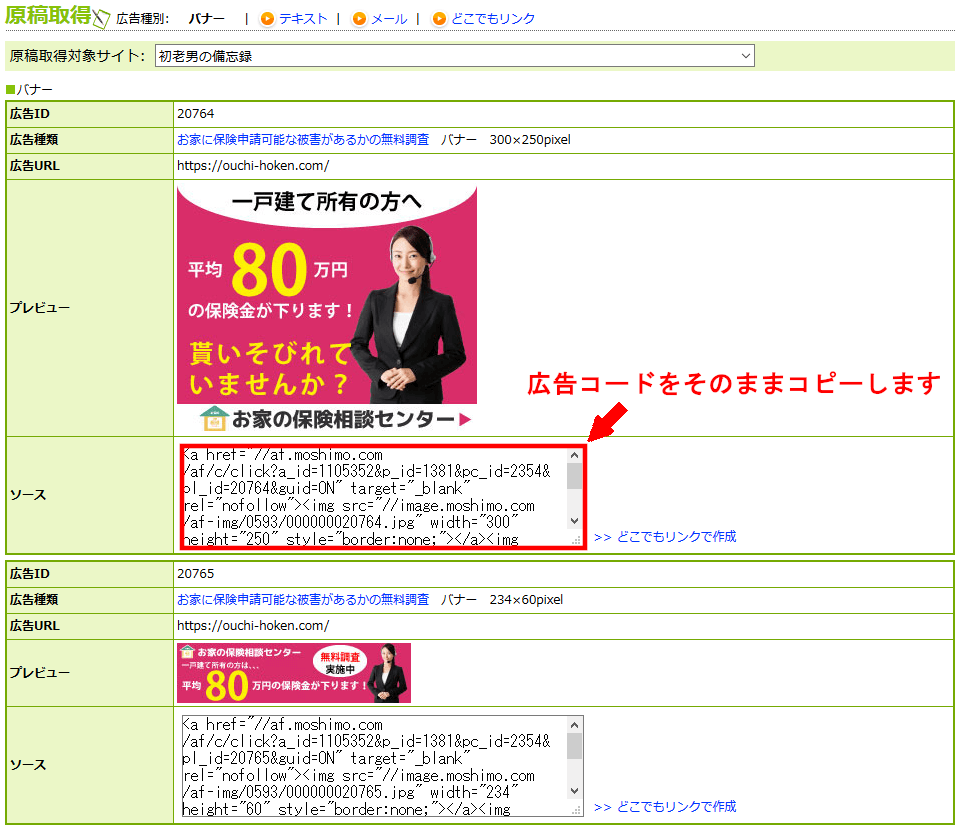959x827 pixels.
Task: Click the orange arrow icon beside テキスト
Action: (267, 19)
